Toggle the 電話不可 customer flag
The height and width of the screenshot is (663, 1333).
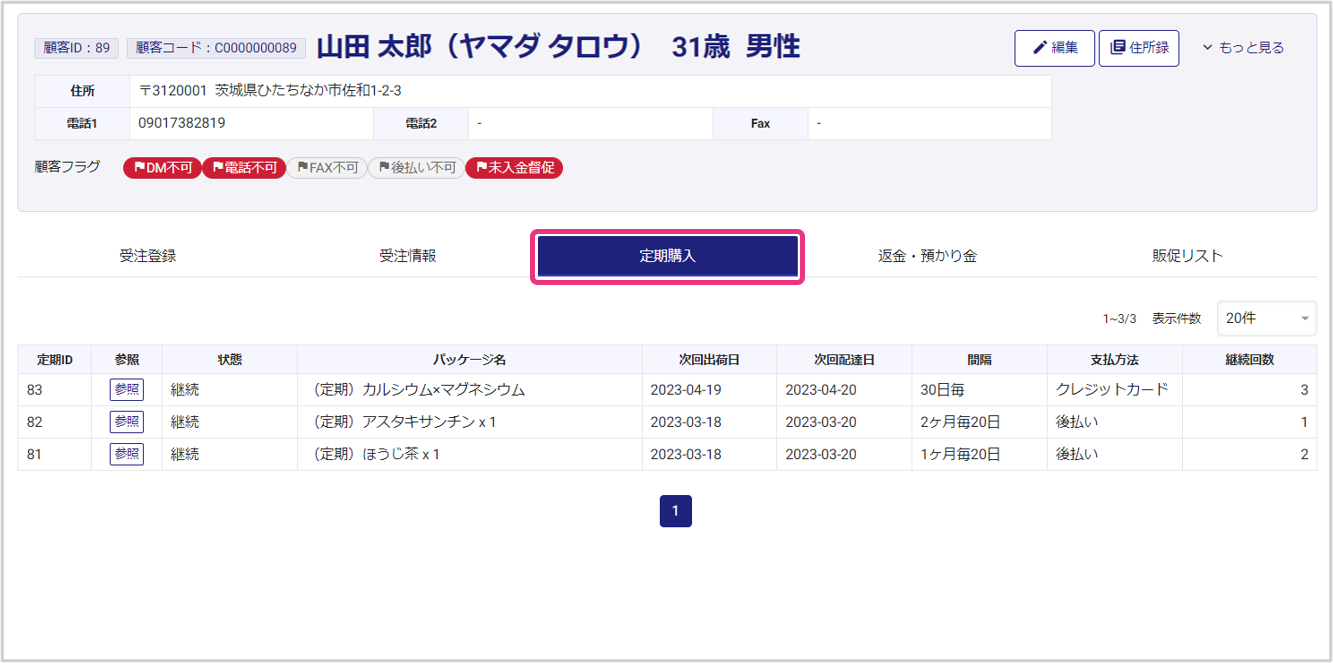244,168
